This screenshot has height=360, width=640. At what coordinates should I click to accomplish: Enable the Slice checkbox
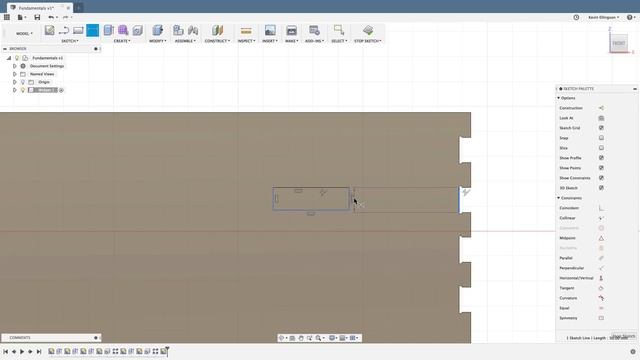coord(601,148)
